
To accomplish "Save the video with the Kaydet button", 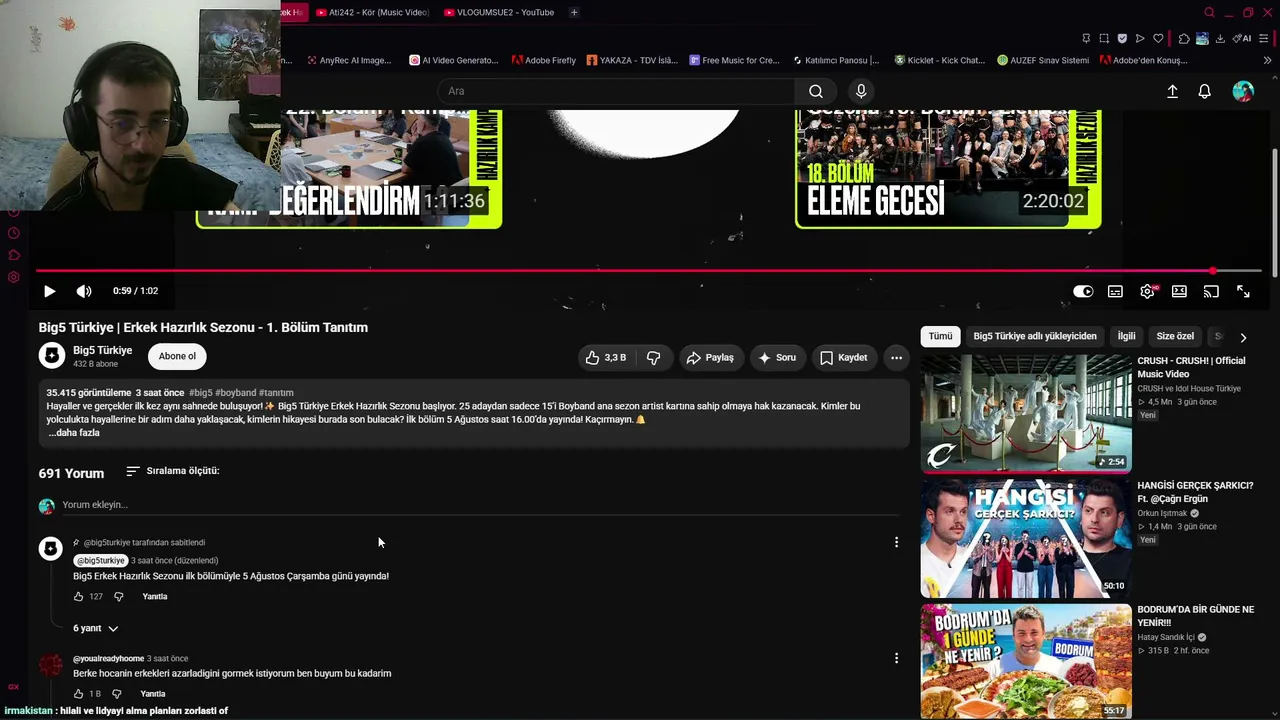I will (x=844, y=357).
